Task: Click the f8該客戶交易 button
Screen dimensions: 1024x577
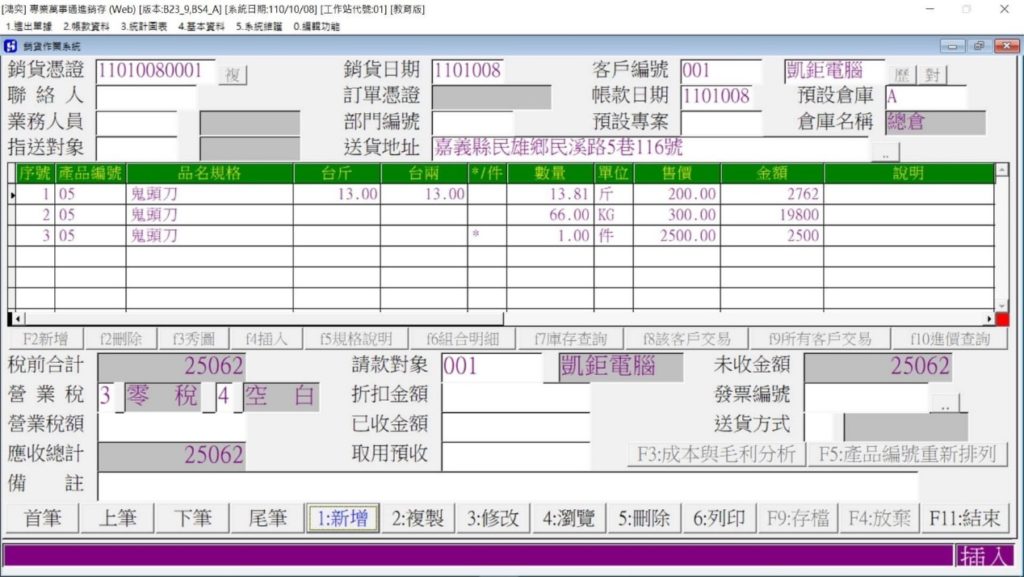Action: [x=686, y=339]
